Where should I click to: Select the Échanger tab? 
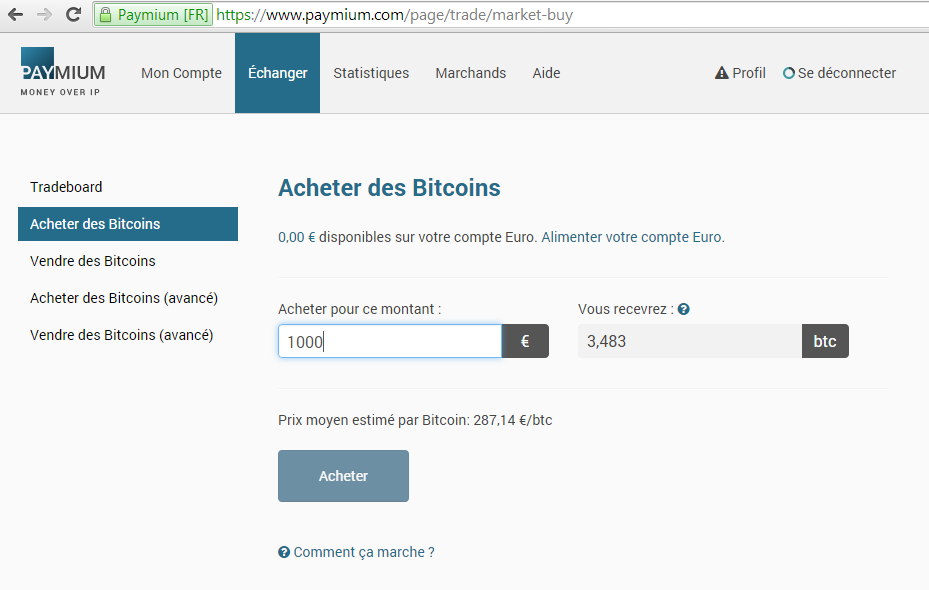[x=277, y=73]
